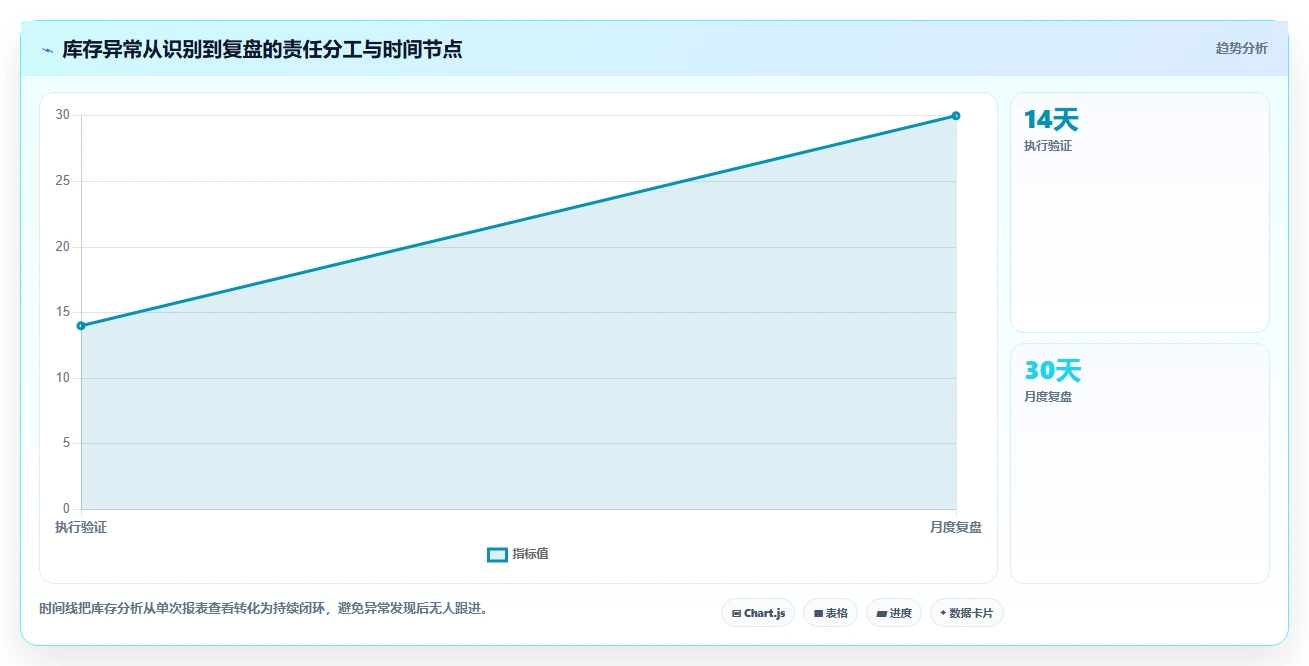Click the 执行验证 card label
The image size is (1309, 666).
1048,146
